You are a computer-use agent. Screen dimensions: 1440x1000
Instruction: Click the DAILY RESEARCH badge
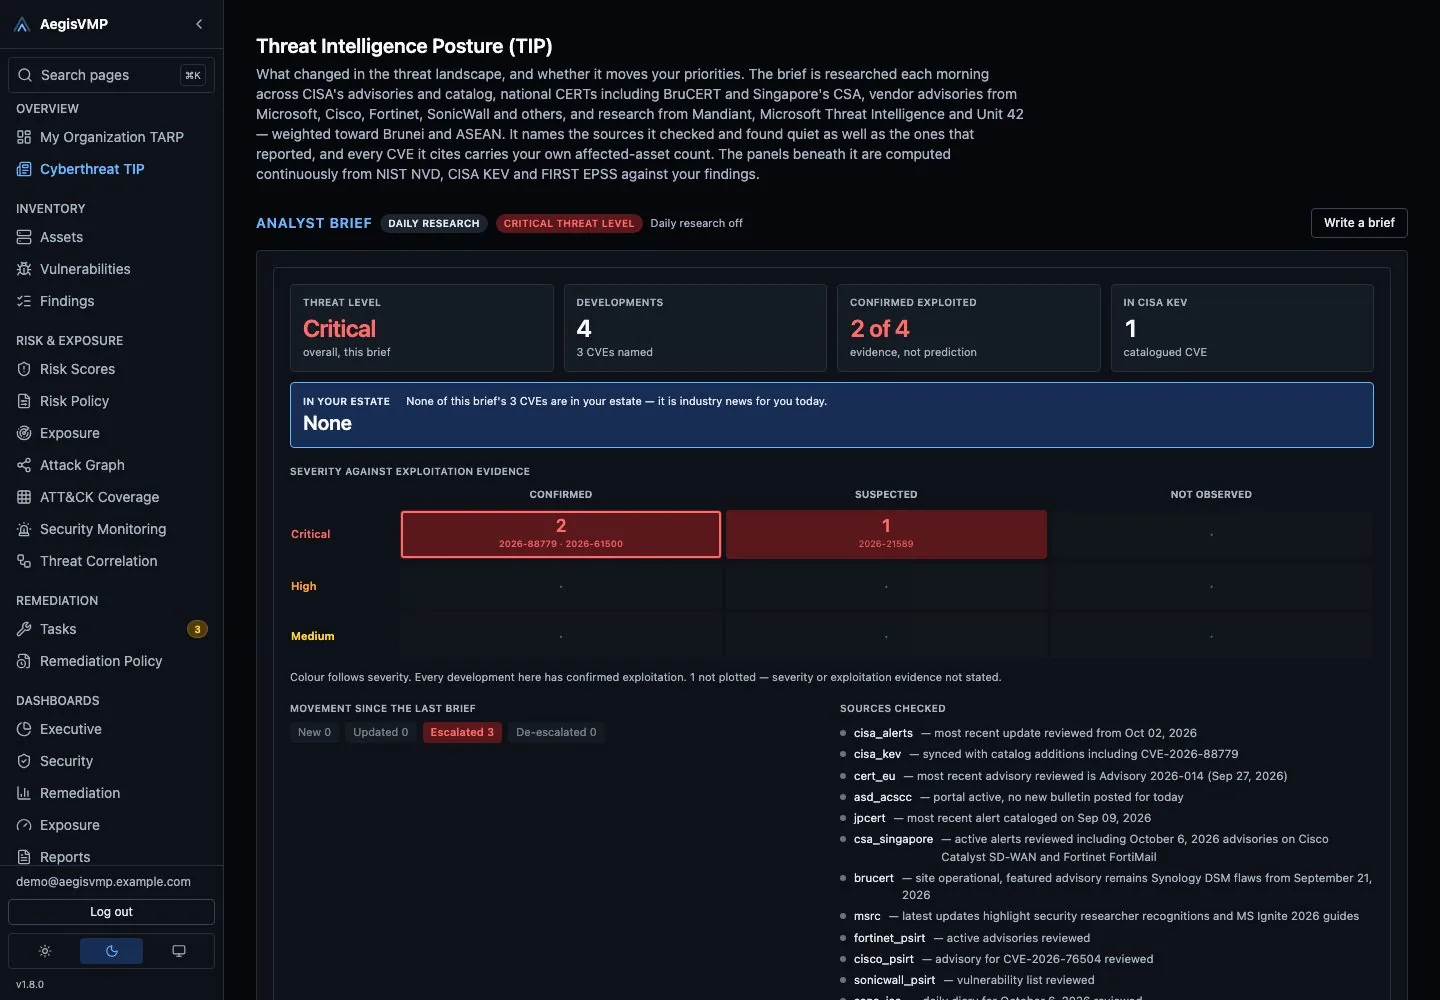pyautogui.click(x=434, y=223)
